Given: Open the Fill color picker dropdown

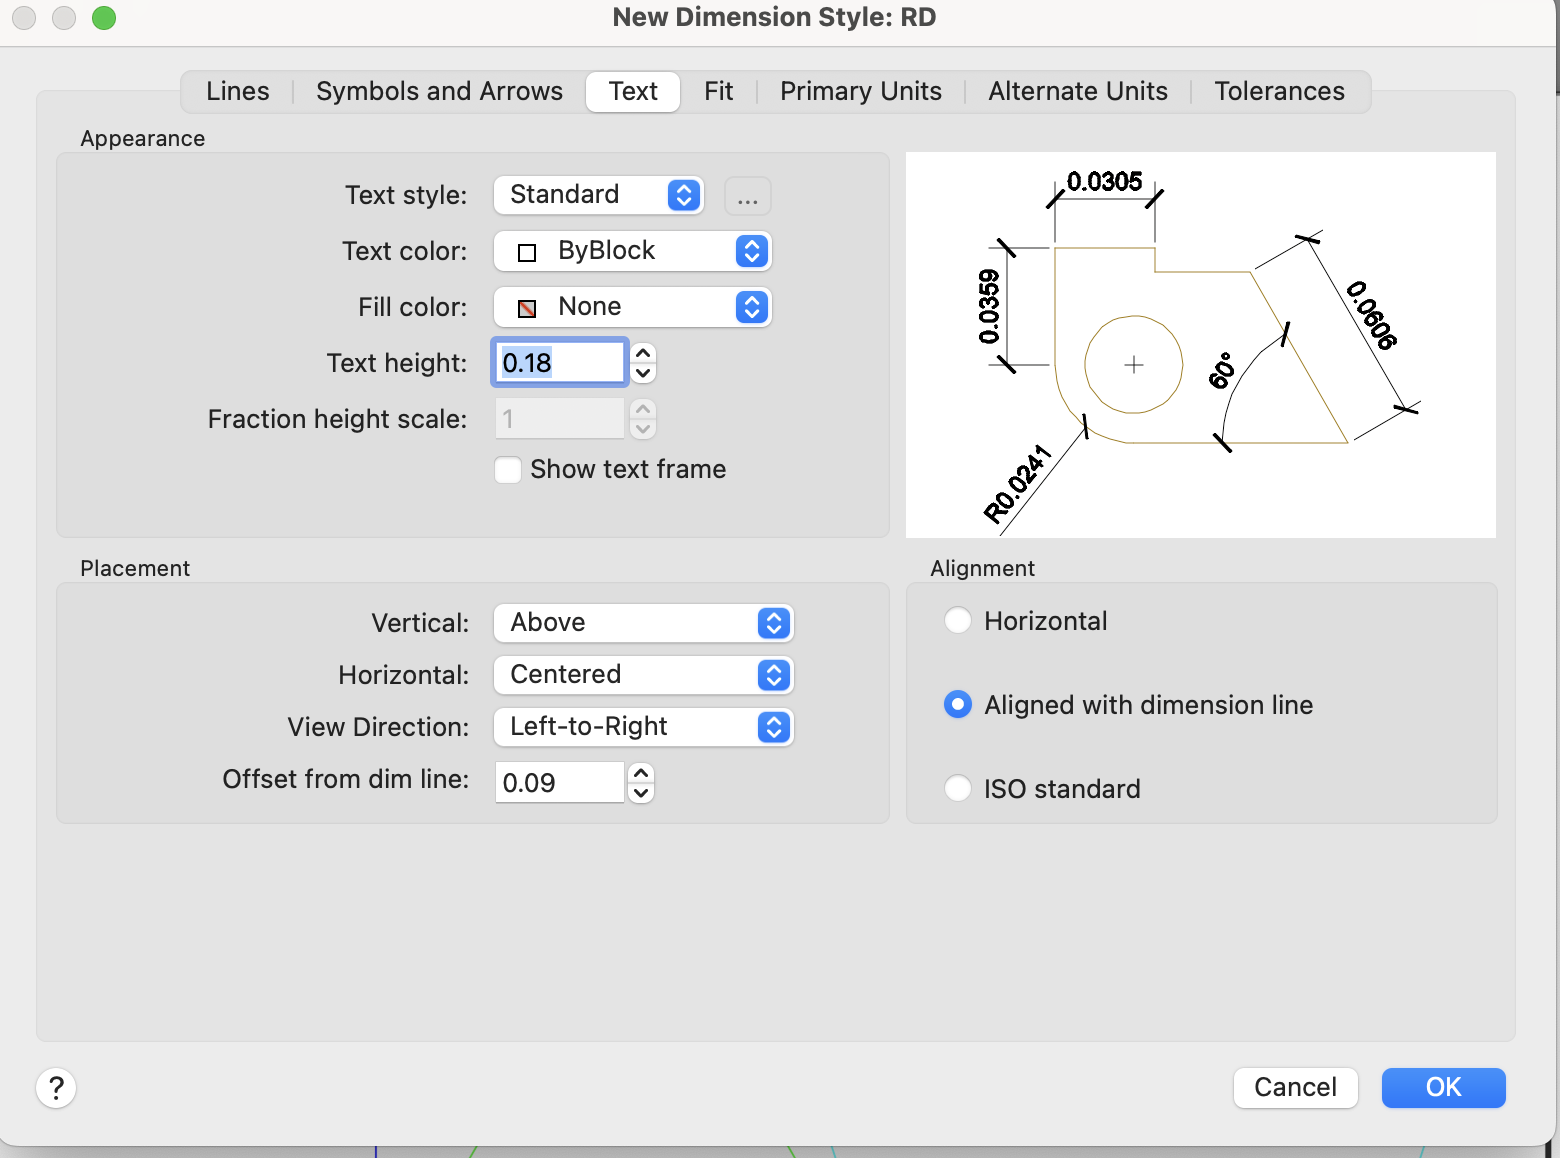Looking at the screenshot, I should pos(632,307).
